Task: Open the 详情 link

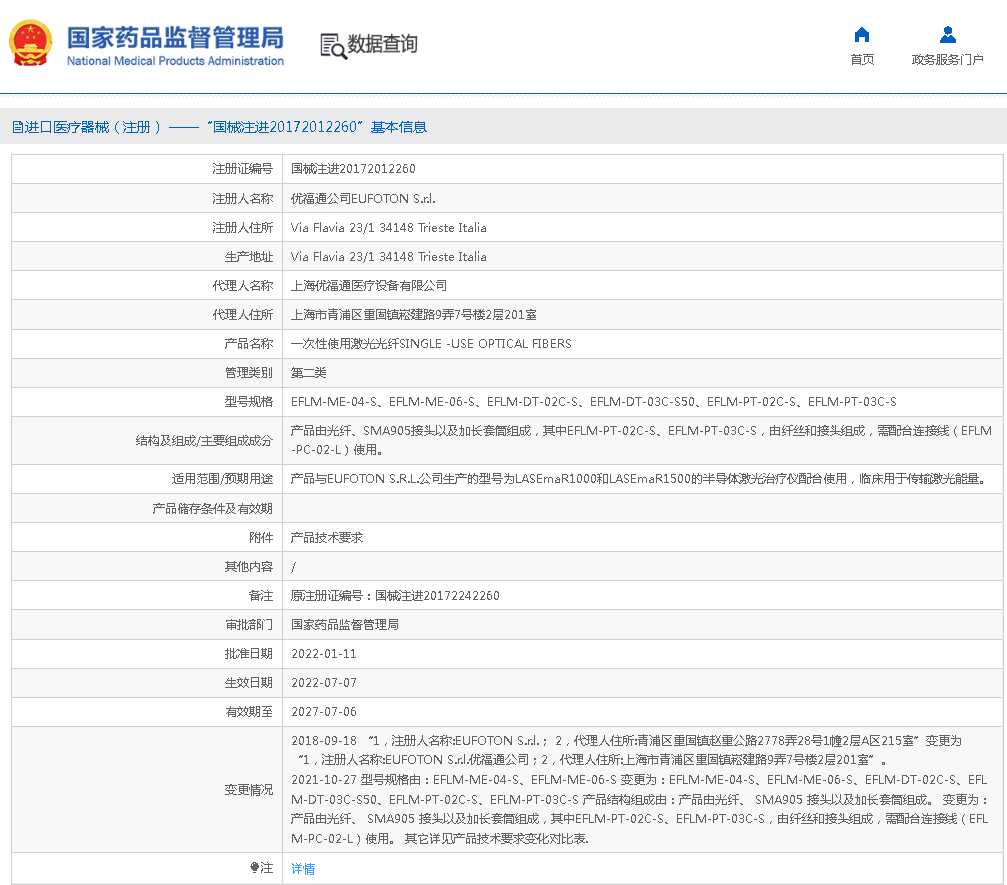Action: (303, 869)
